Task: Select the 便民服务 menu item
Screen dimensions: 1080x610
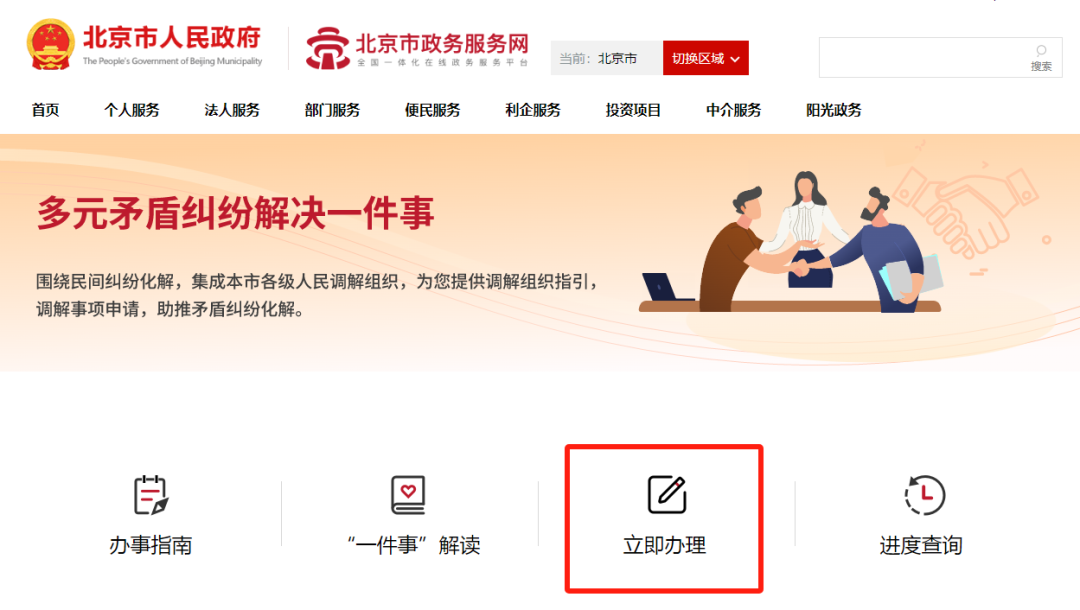Action: 433,110
